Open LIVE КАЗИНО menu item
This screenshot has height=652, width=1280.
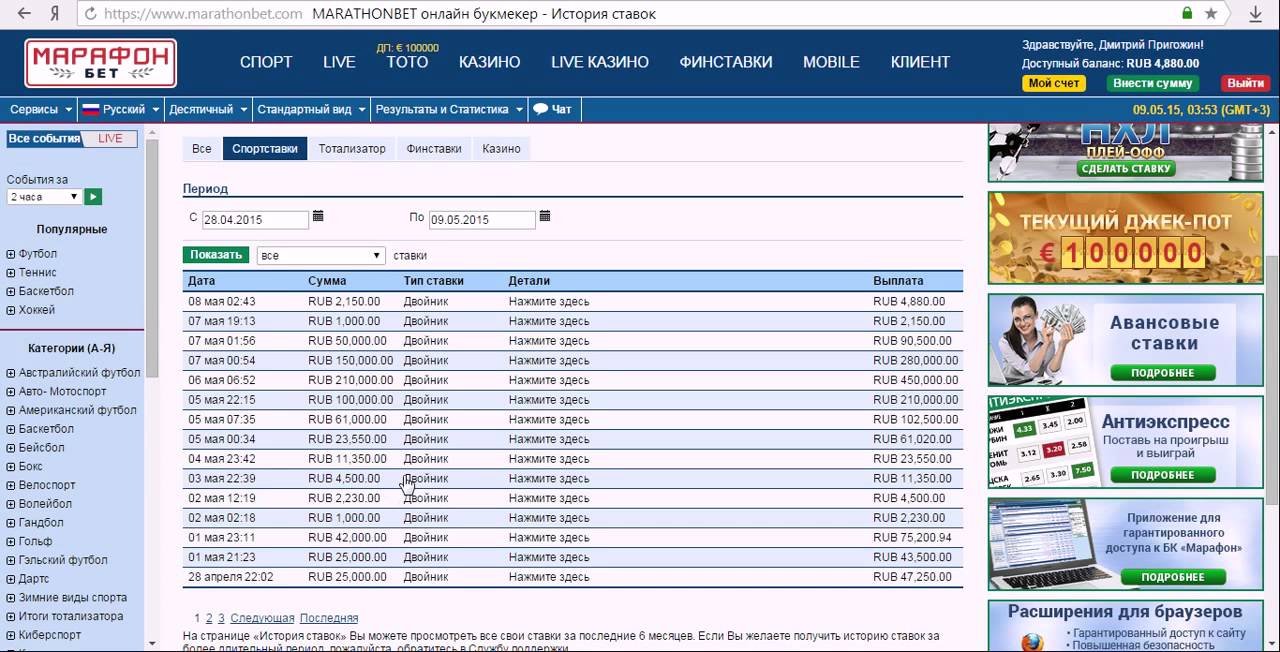pyautogui.click(x=600, y=62)
